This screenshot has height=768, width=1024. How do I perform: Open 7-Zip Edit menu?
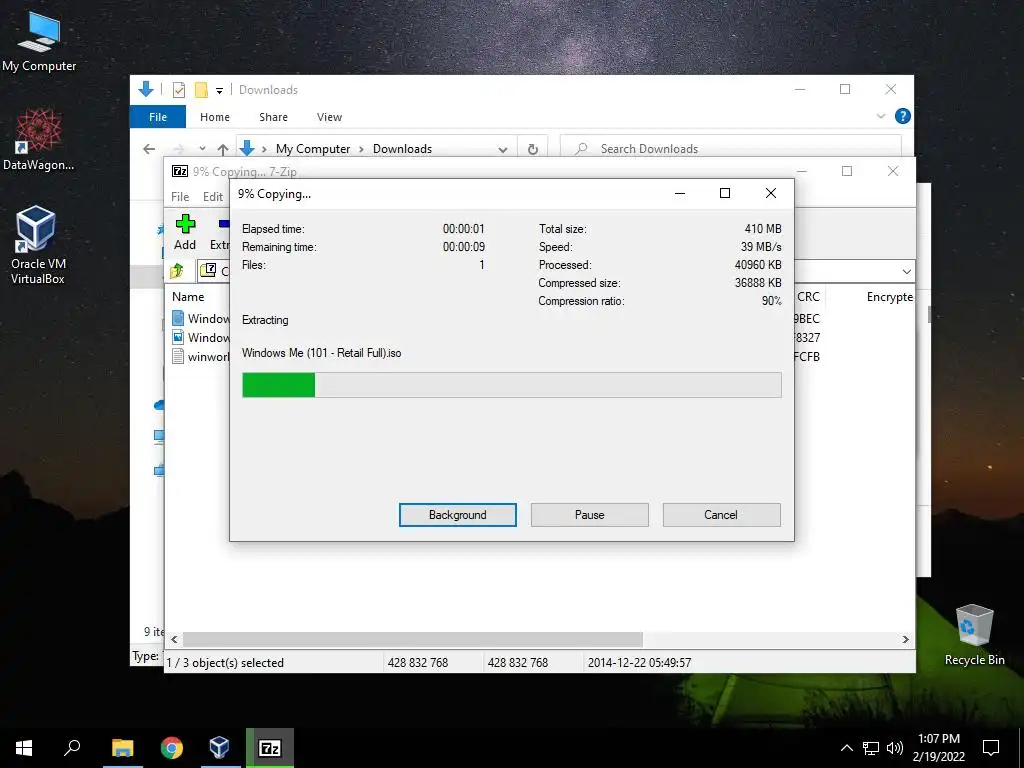[x=212, y=197]
